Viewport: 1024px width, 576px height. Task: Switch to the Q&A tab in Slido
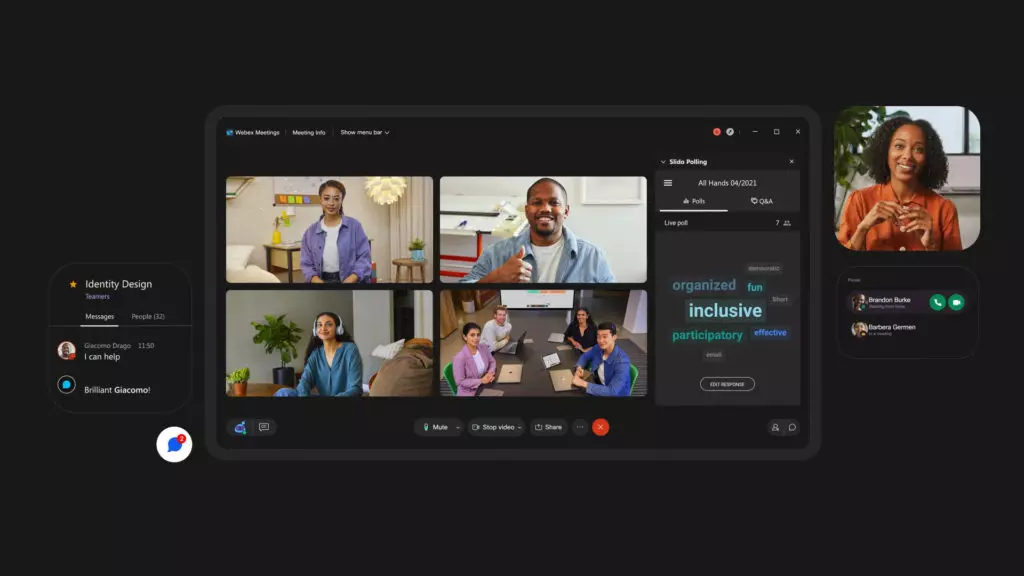(x=761, y=200)
